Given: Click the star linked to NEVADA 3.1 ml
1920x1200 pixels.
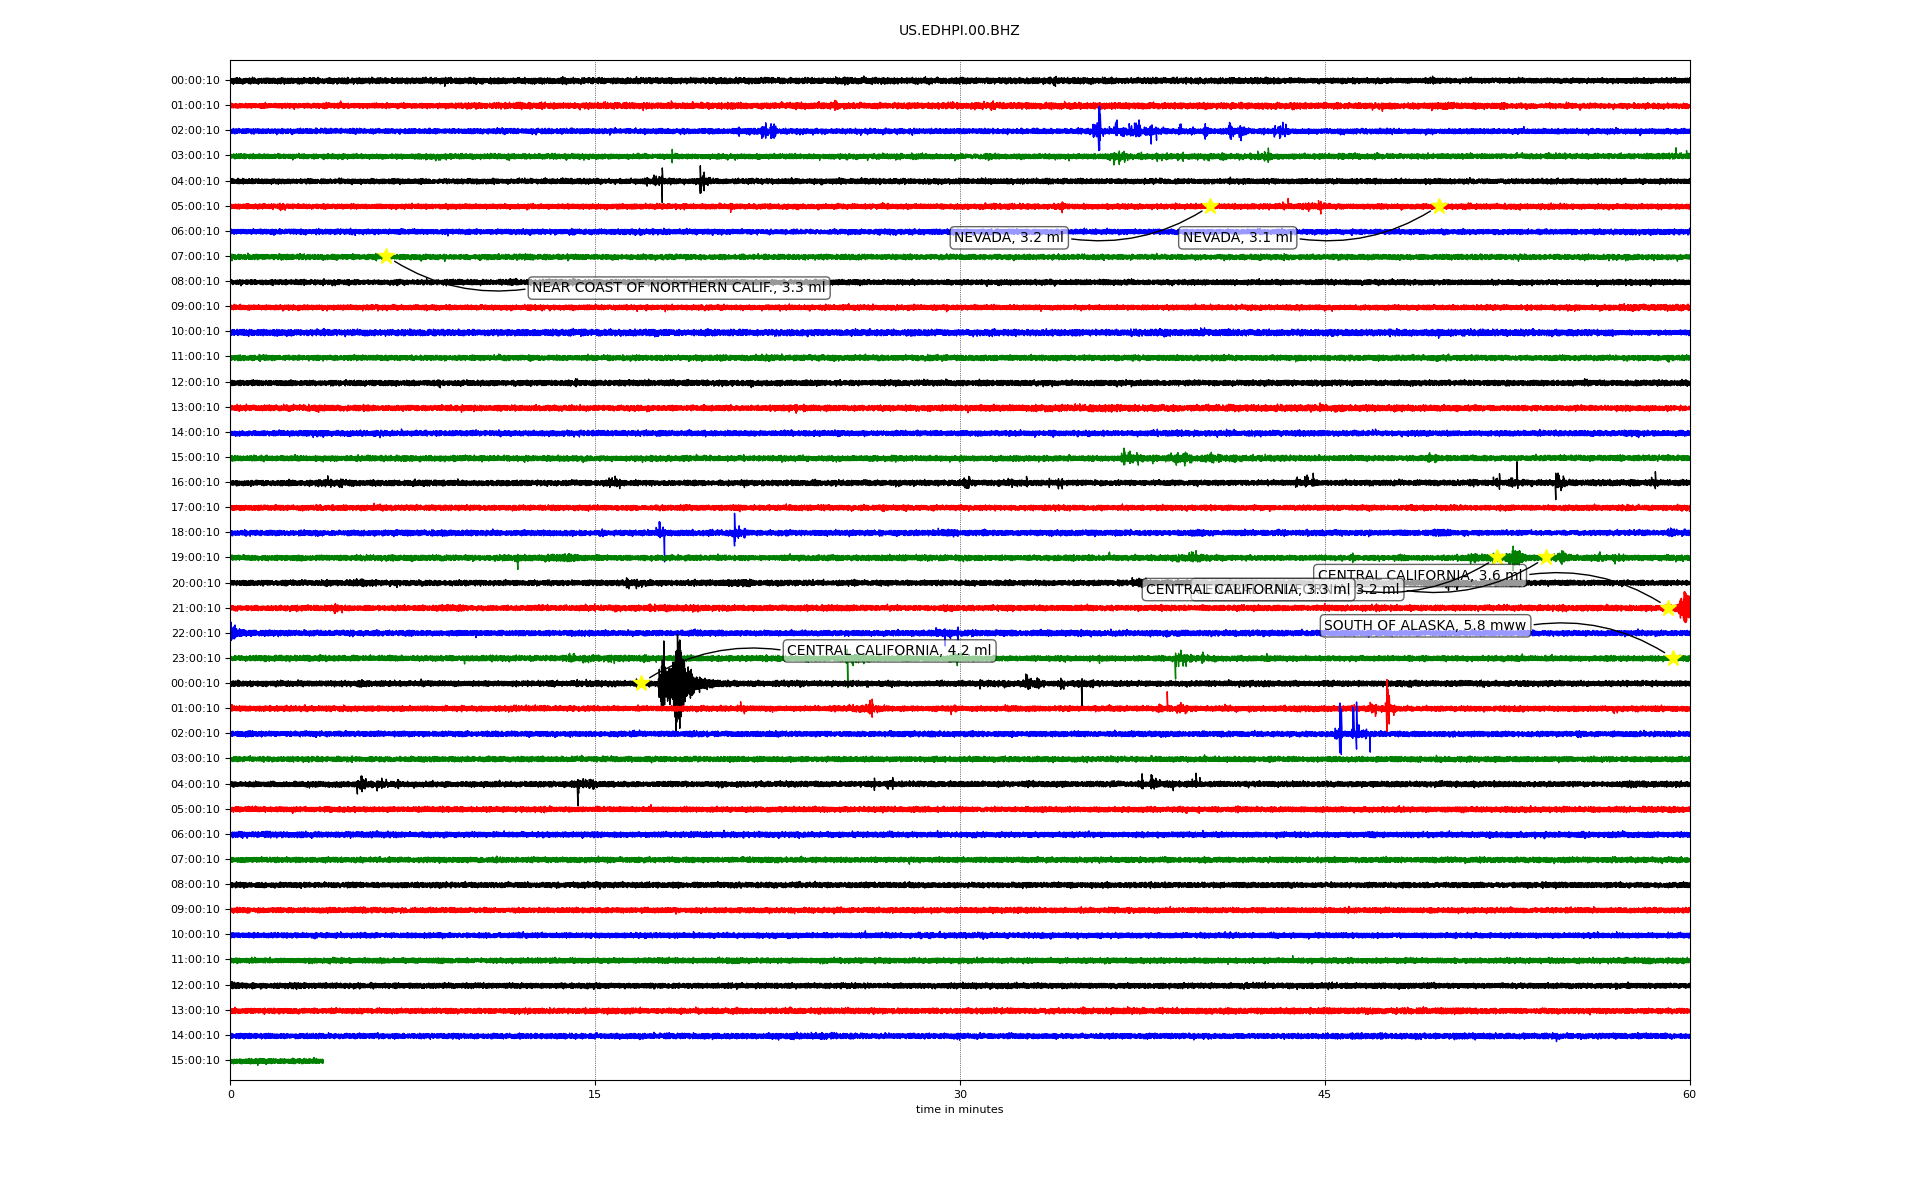Looking at the screenshot, I should coord(1439,206).
